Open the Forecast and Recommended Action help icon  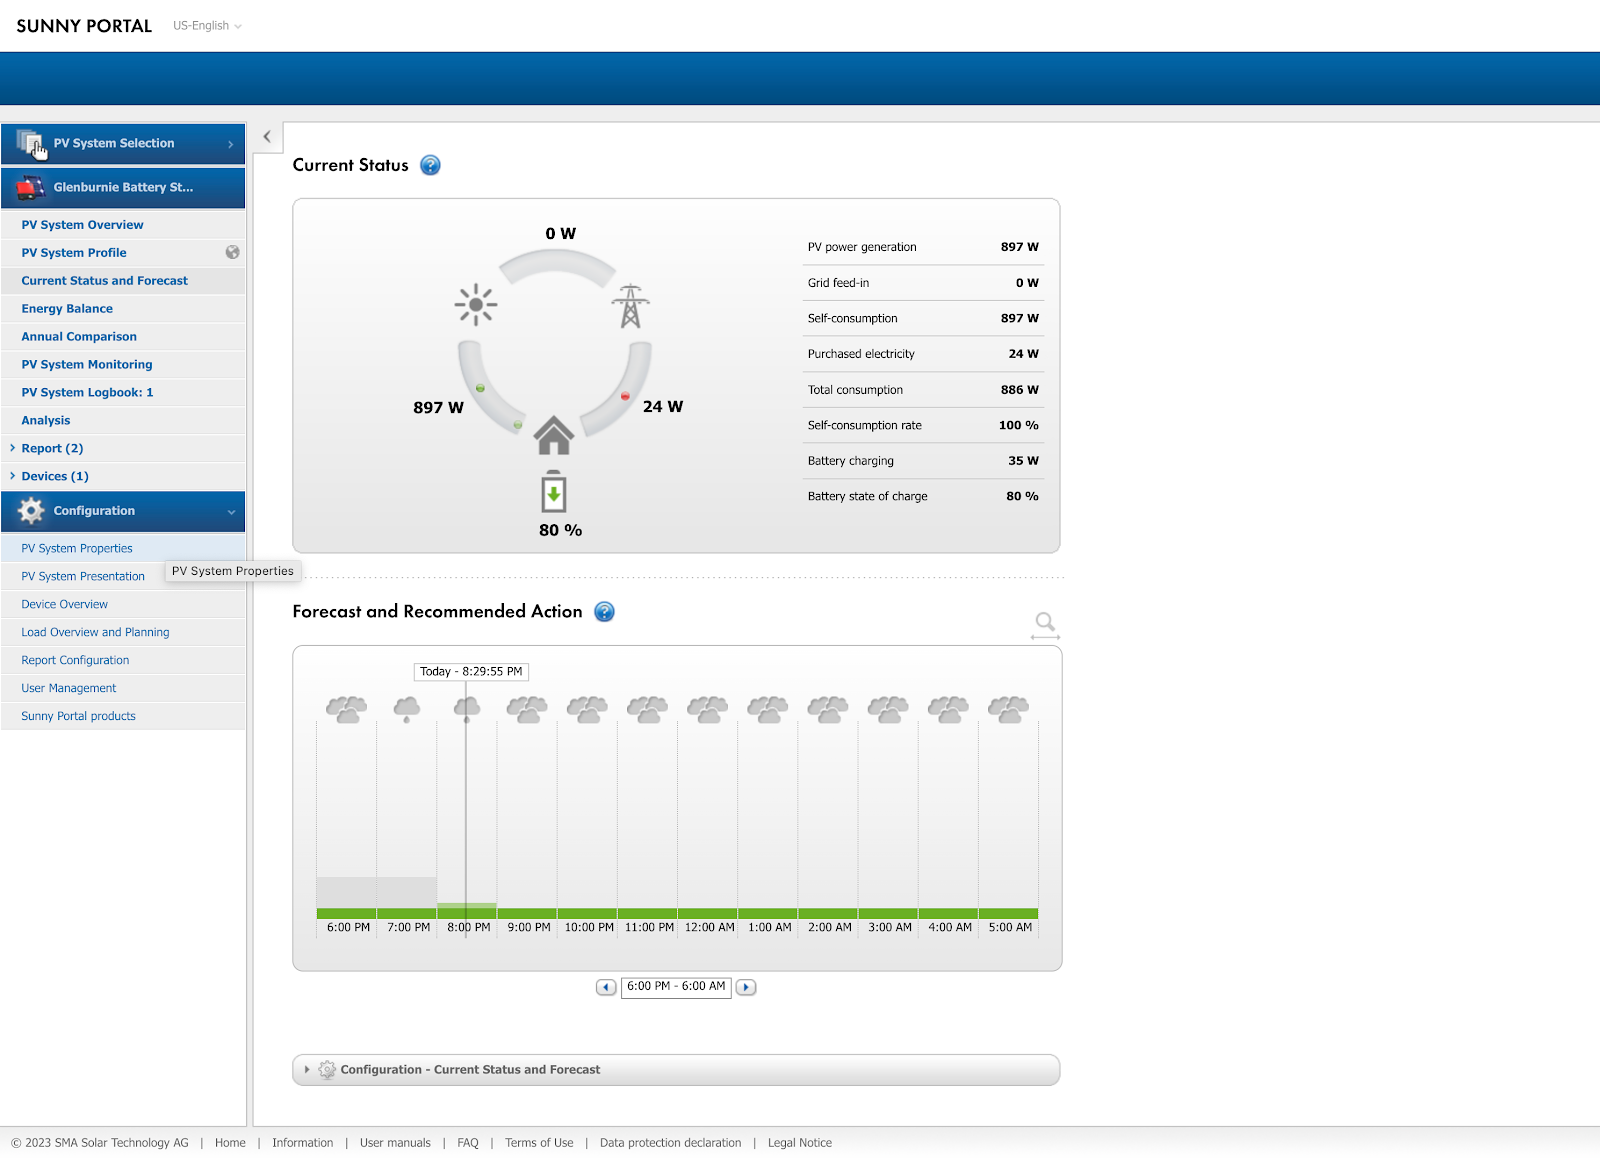pos(604,611)
